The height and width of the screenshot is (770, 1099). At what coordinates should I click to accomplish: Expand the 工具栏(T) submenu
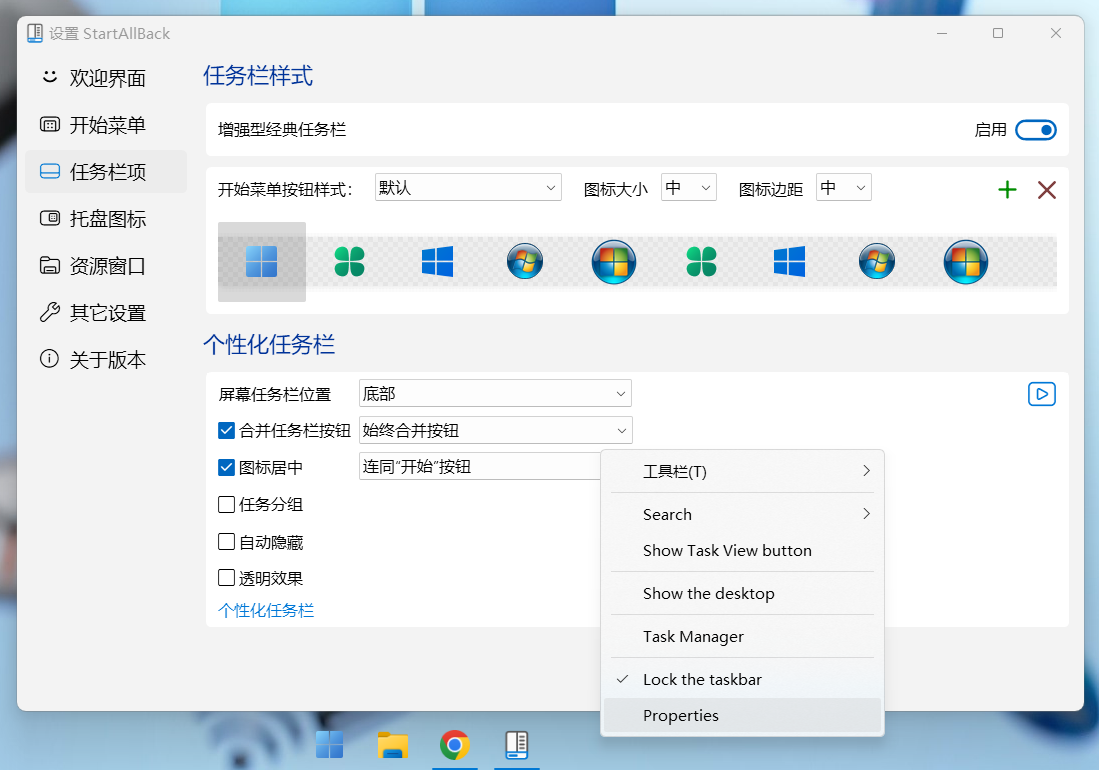(x=742, y=471)
